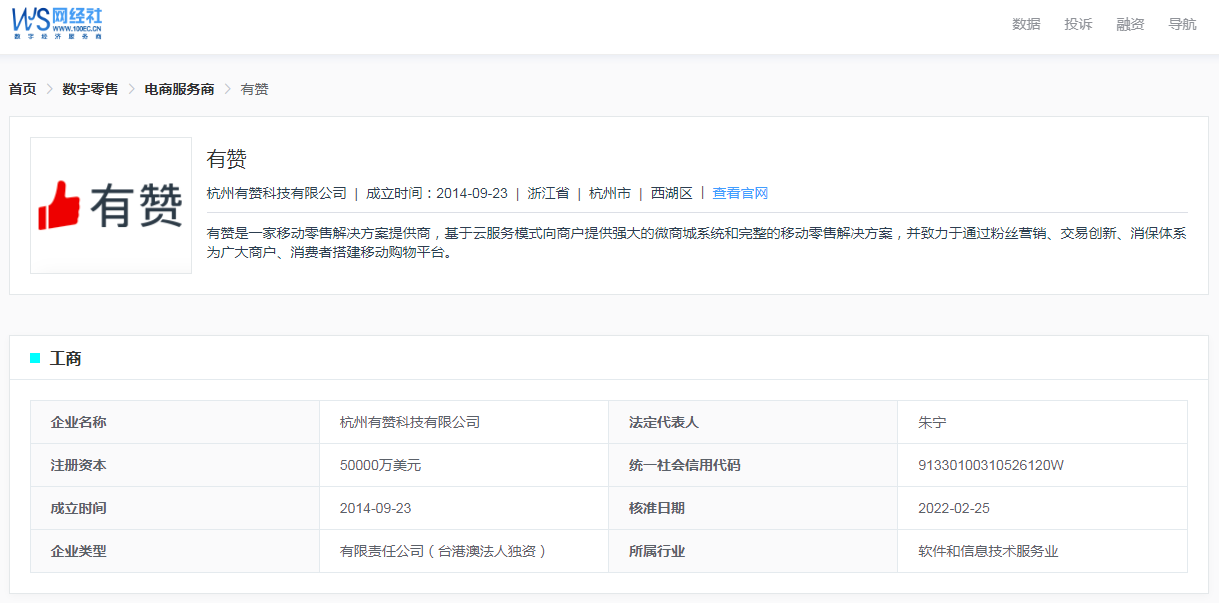Click the approval date 2022-02-25 cell
Screen dimensions: 1219x603
click(953, 508)
